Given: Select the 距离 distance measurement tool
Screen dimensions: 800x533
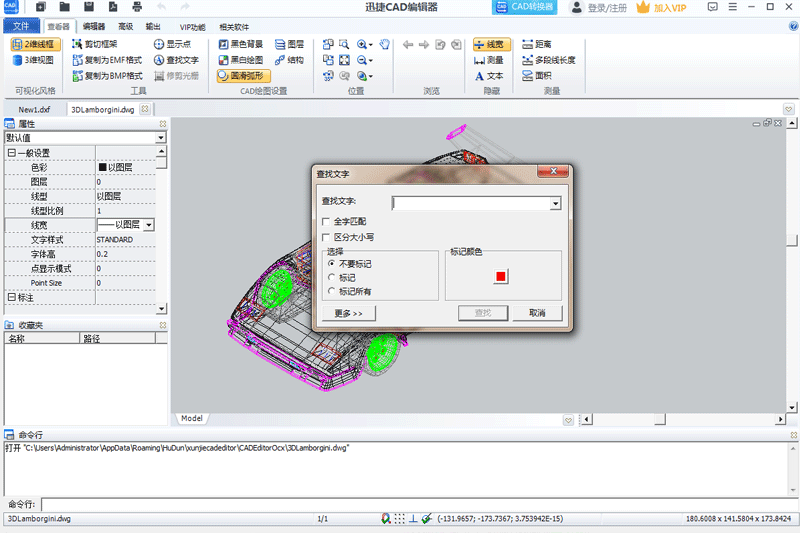Looking at the screenshot, I should [x=537, y=44].
